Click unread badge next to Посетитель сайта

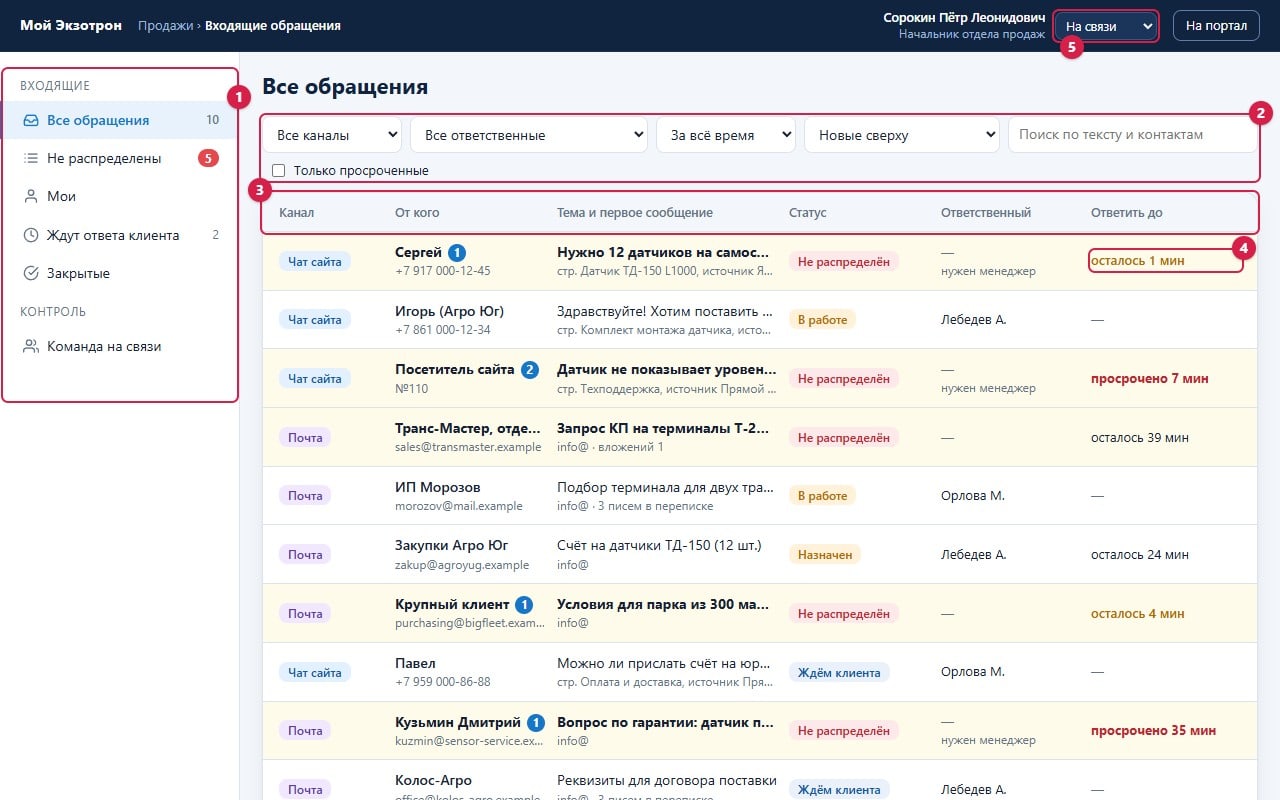530,370
